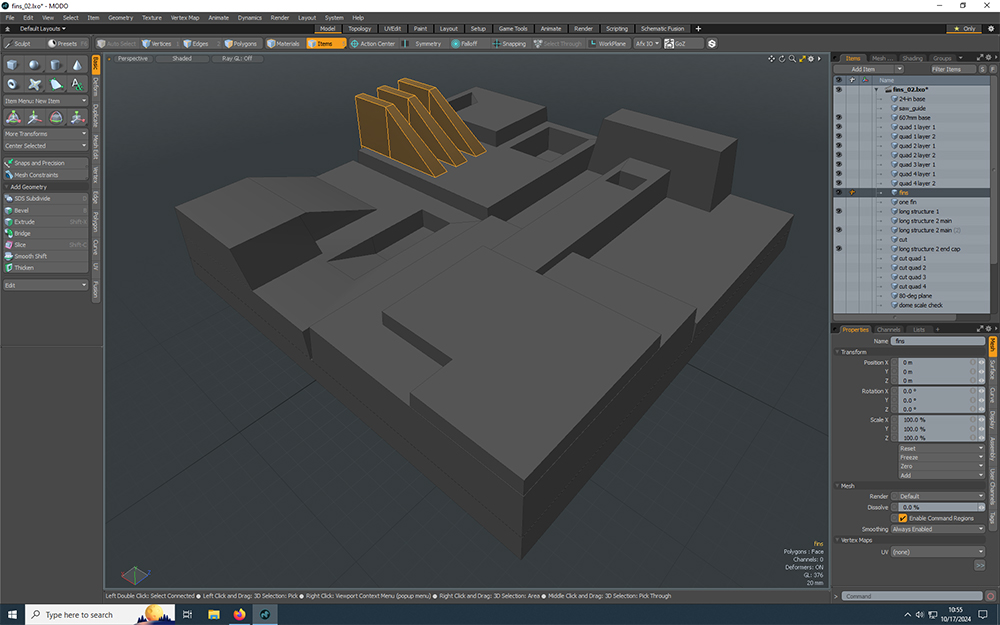
Task: Click the Slice tool
Action: [x=45, y=245]
